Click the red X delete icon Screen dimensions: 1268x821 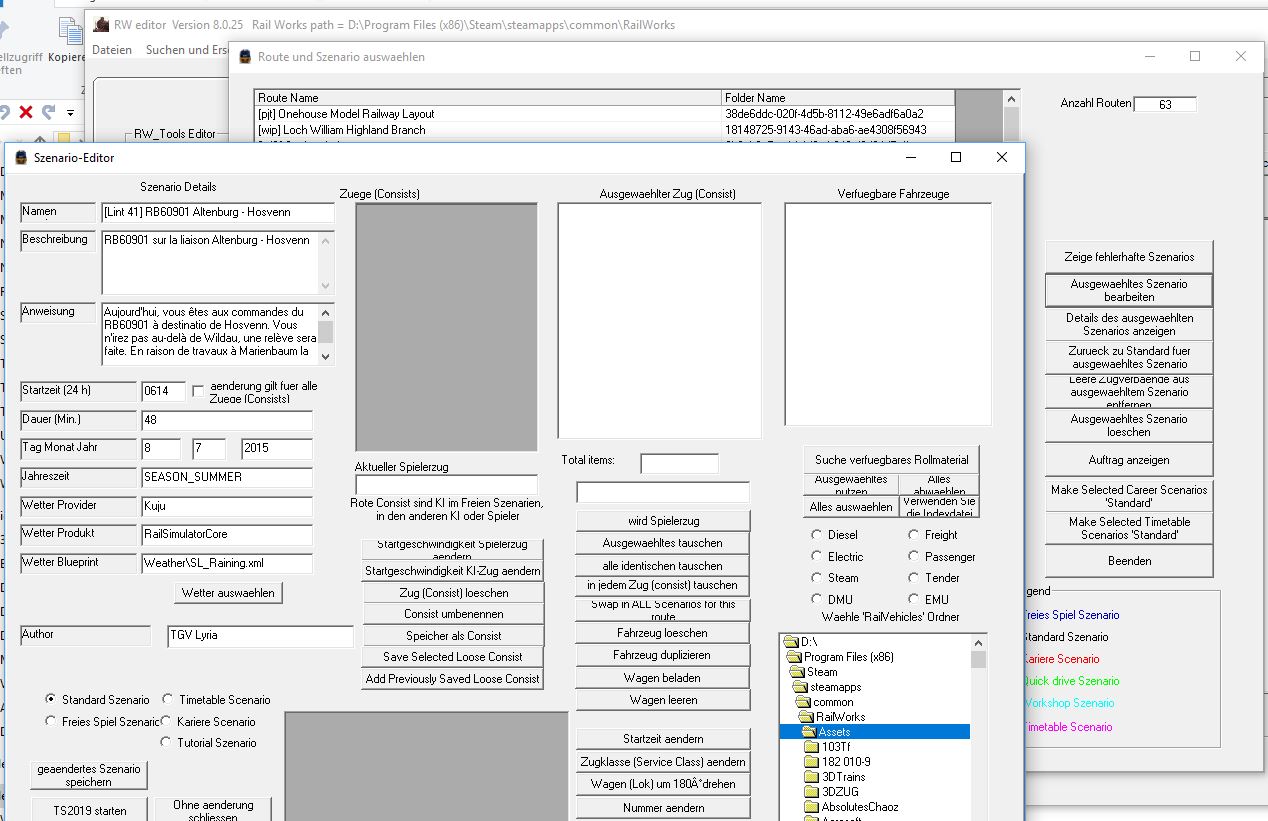click(x=26, y=112)
